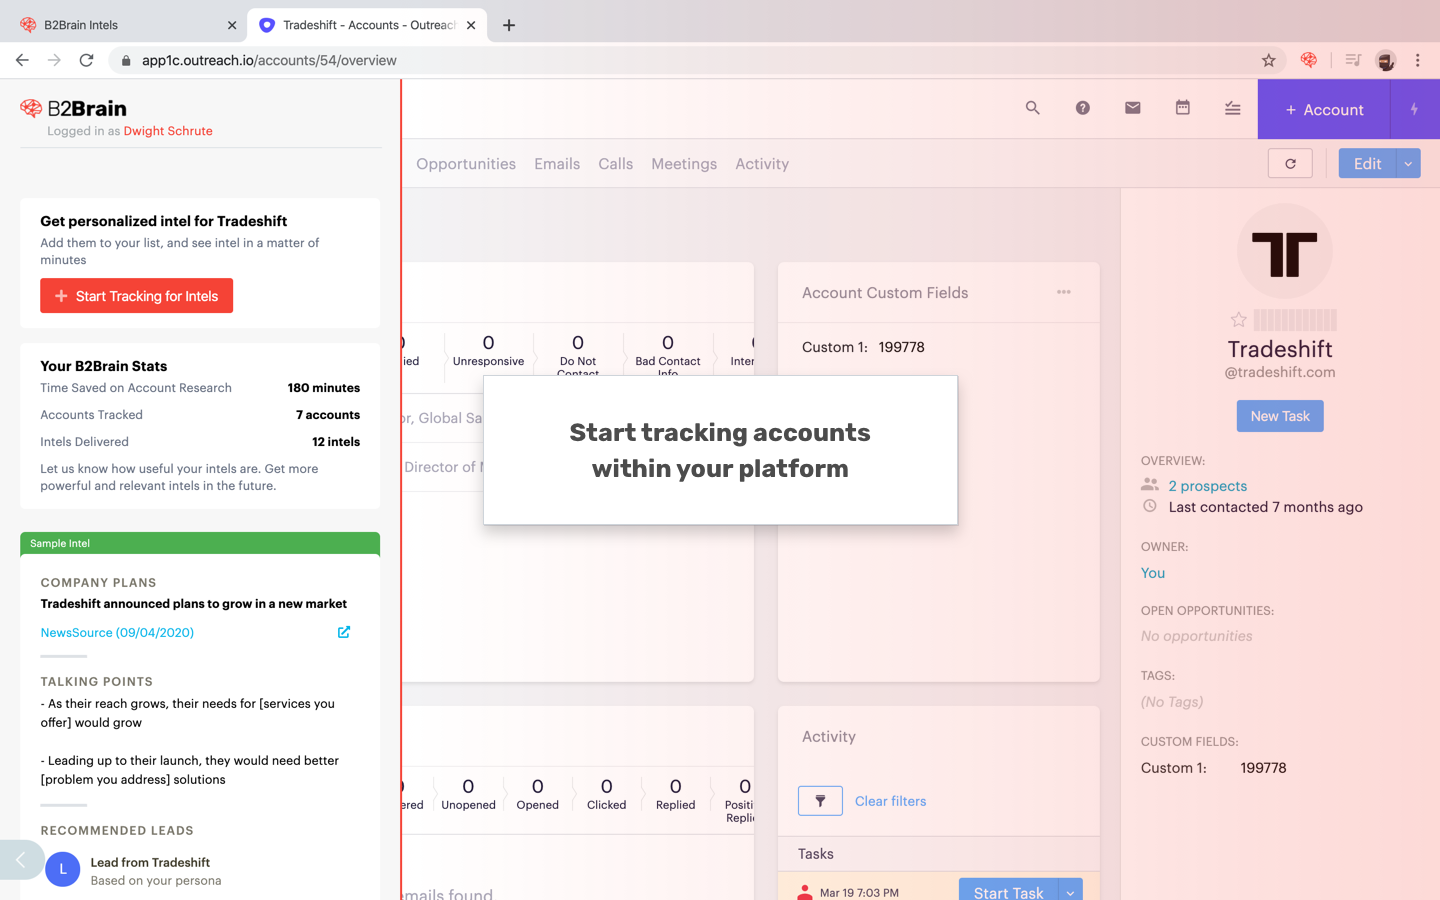1440x900 pixels.
Task: Click Clear filters link
Action: [891, 801]
